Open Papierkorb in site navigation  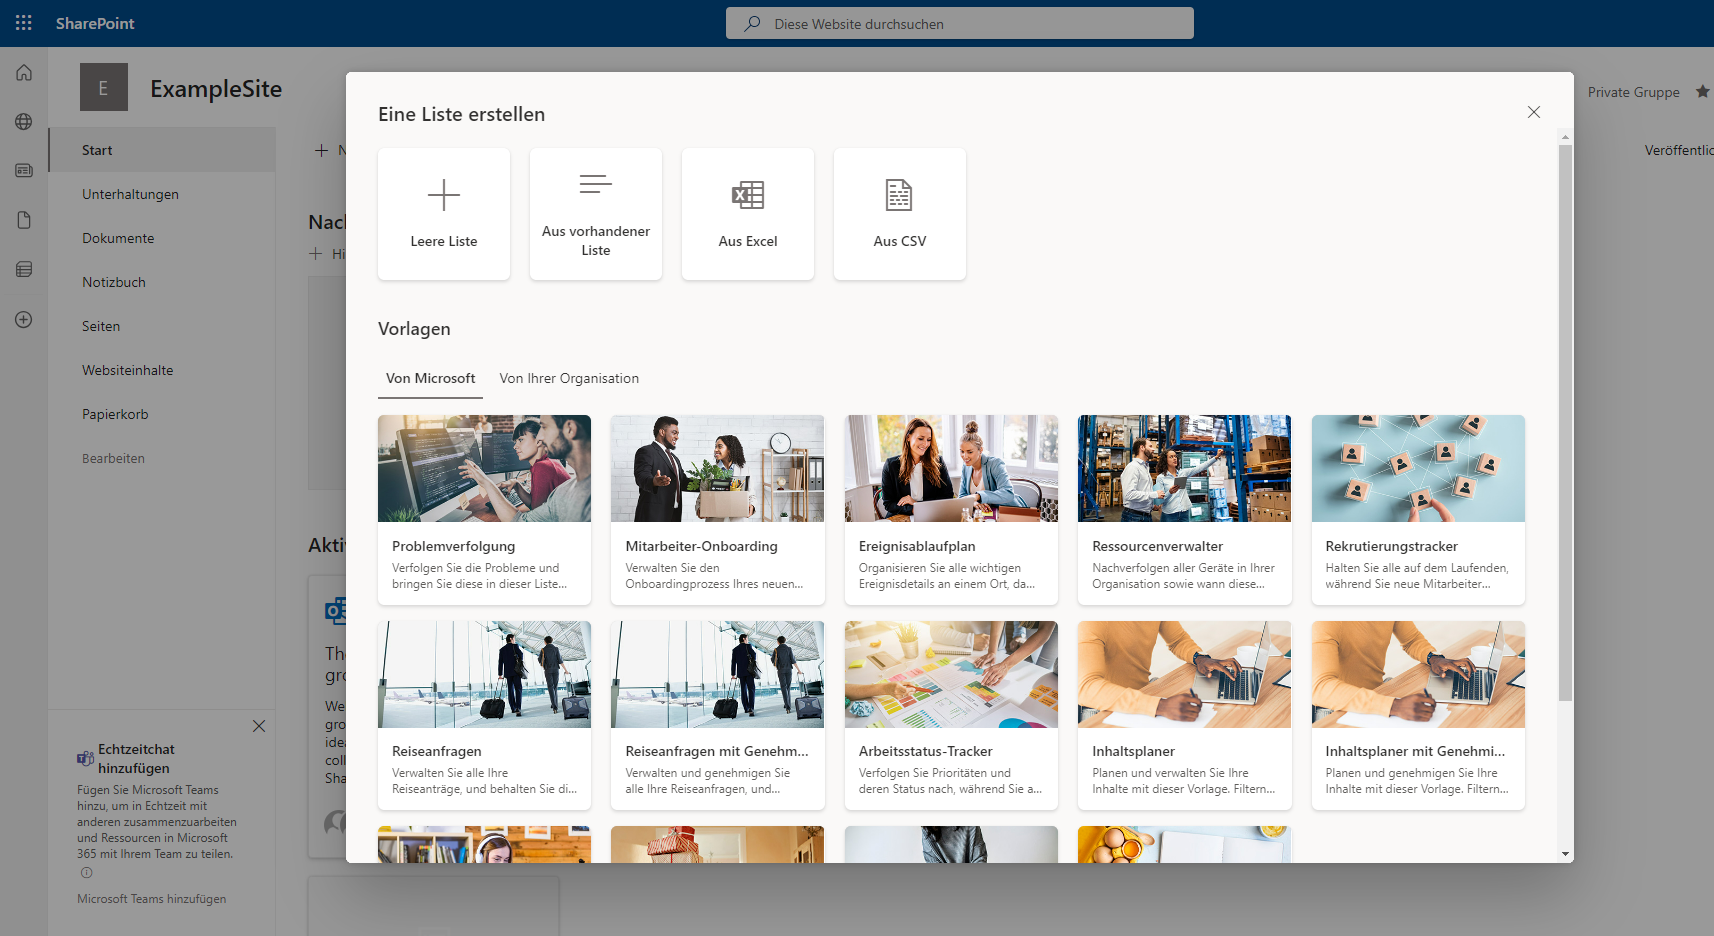tap(162, 414)
